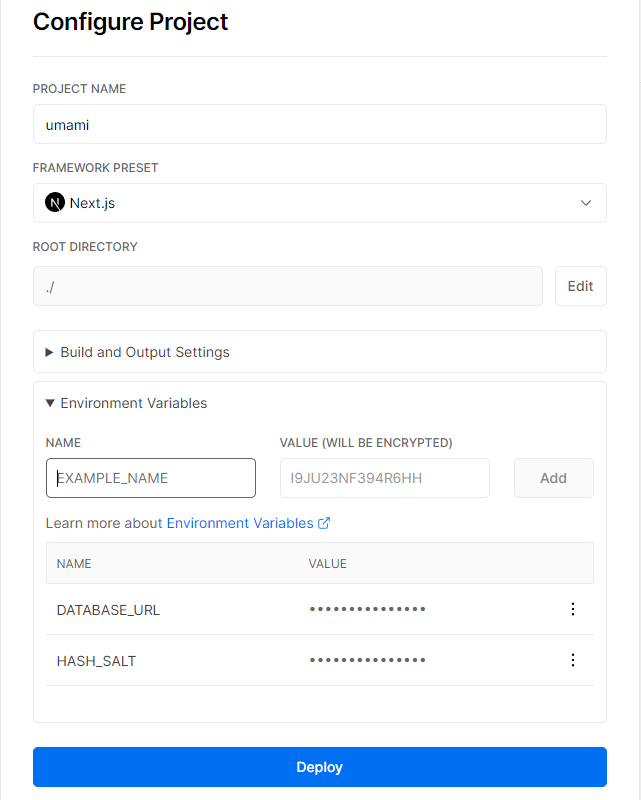Image resolution: width=641 pixels, height=800 pixels.
Task: Click the Add environment variable button
Action: 553,478
